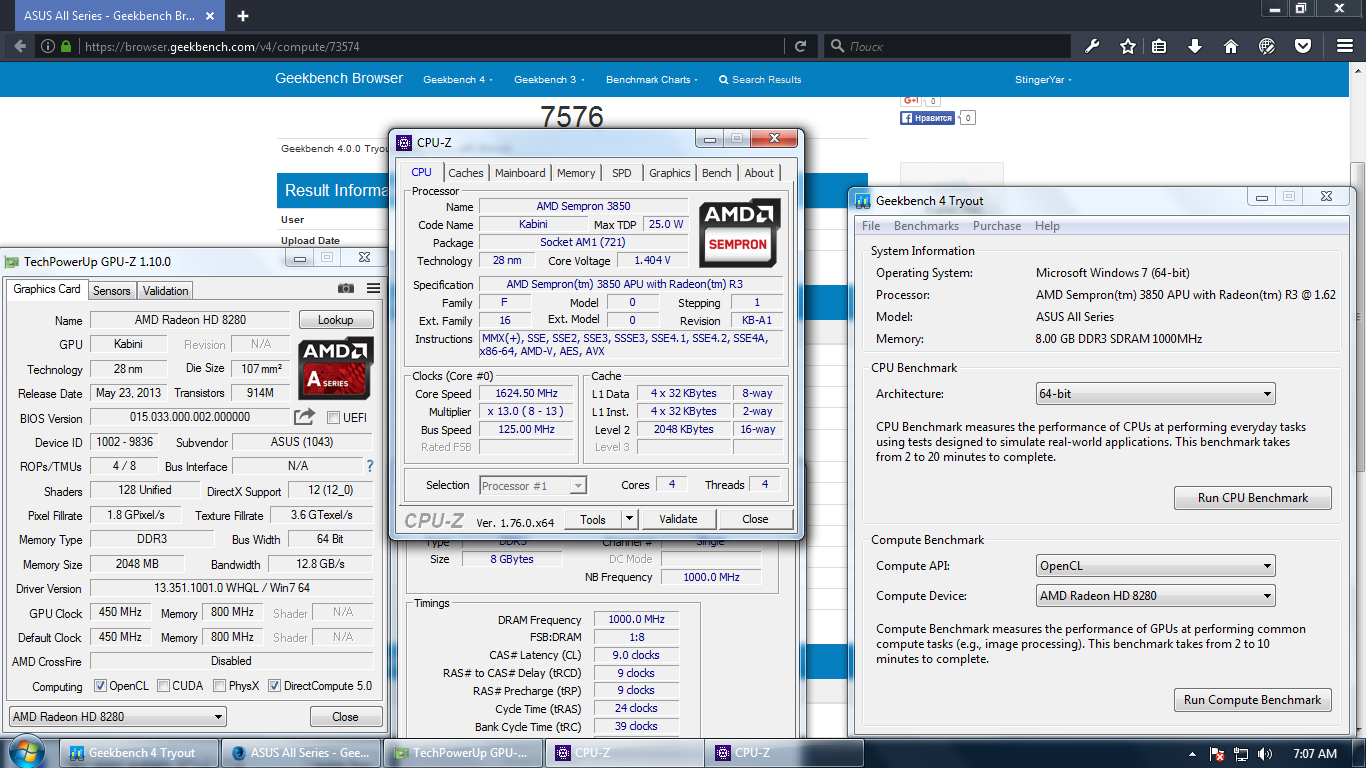Click the browser back arrow button

click(20, 46)
